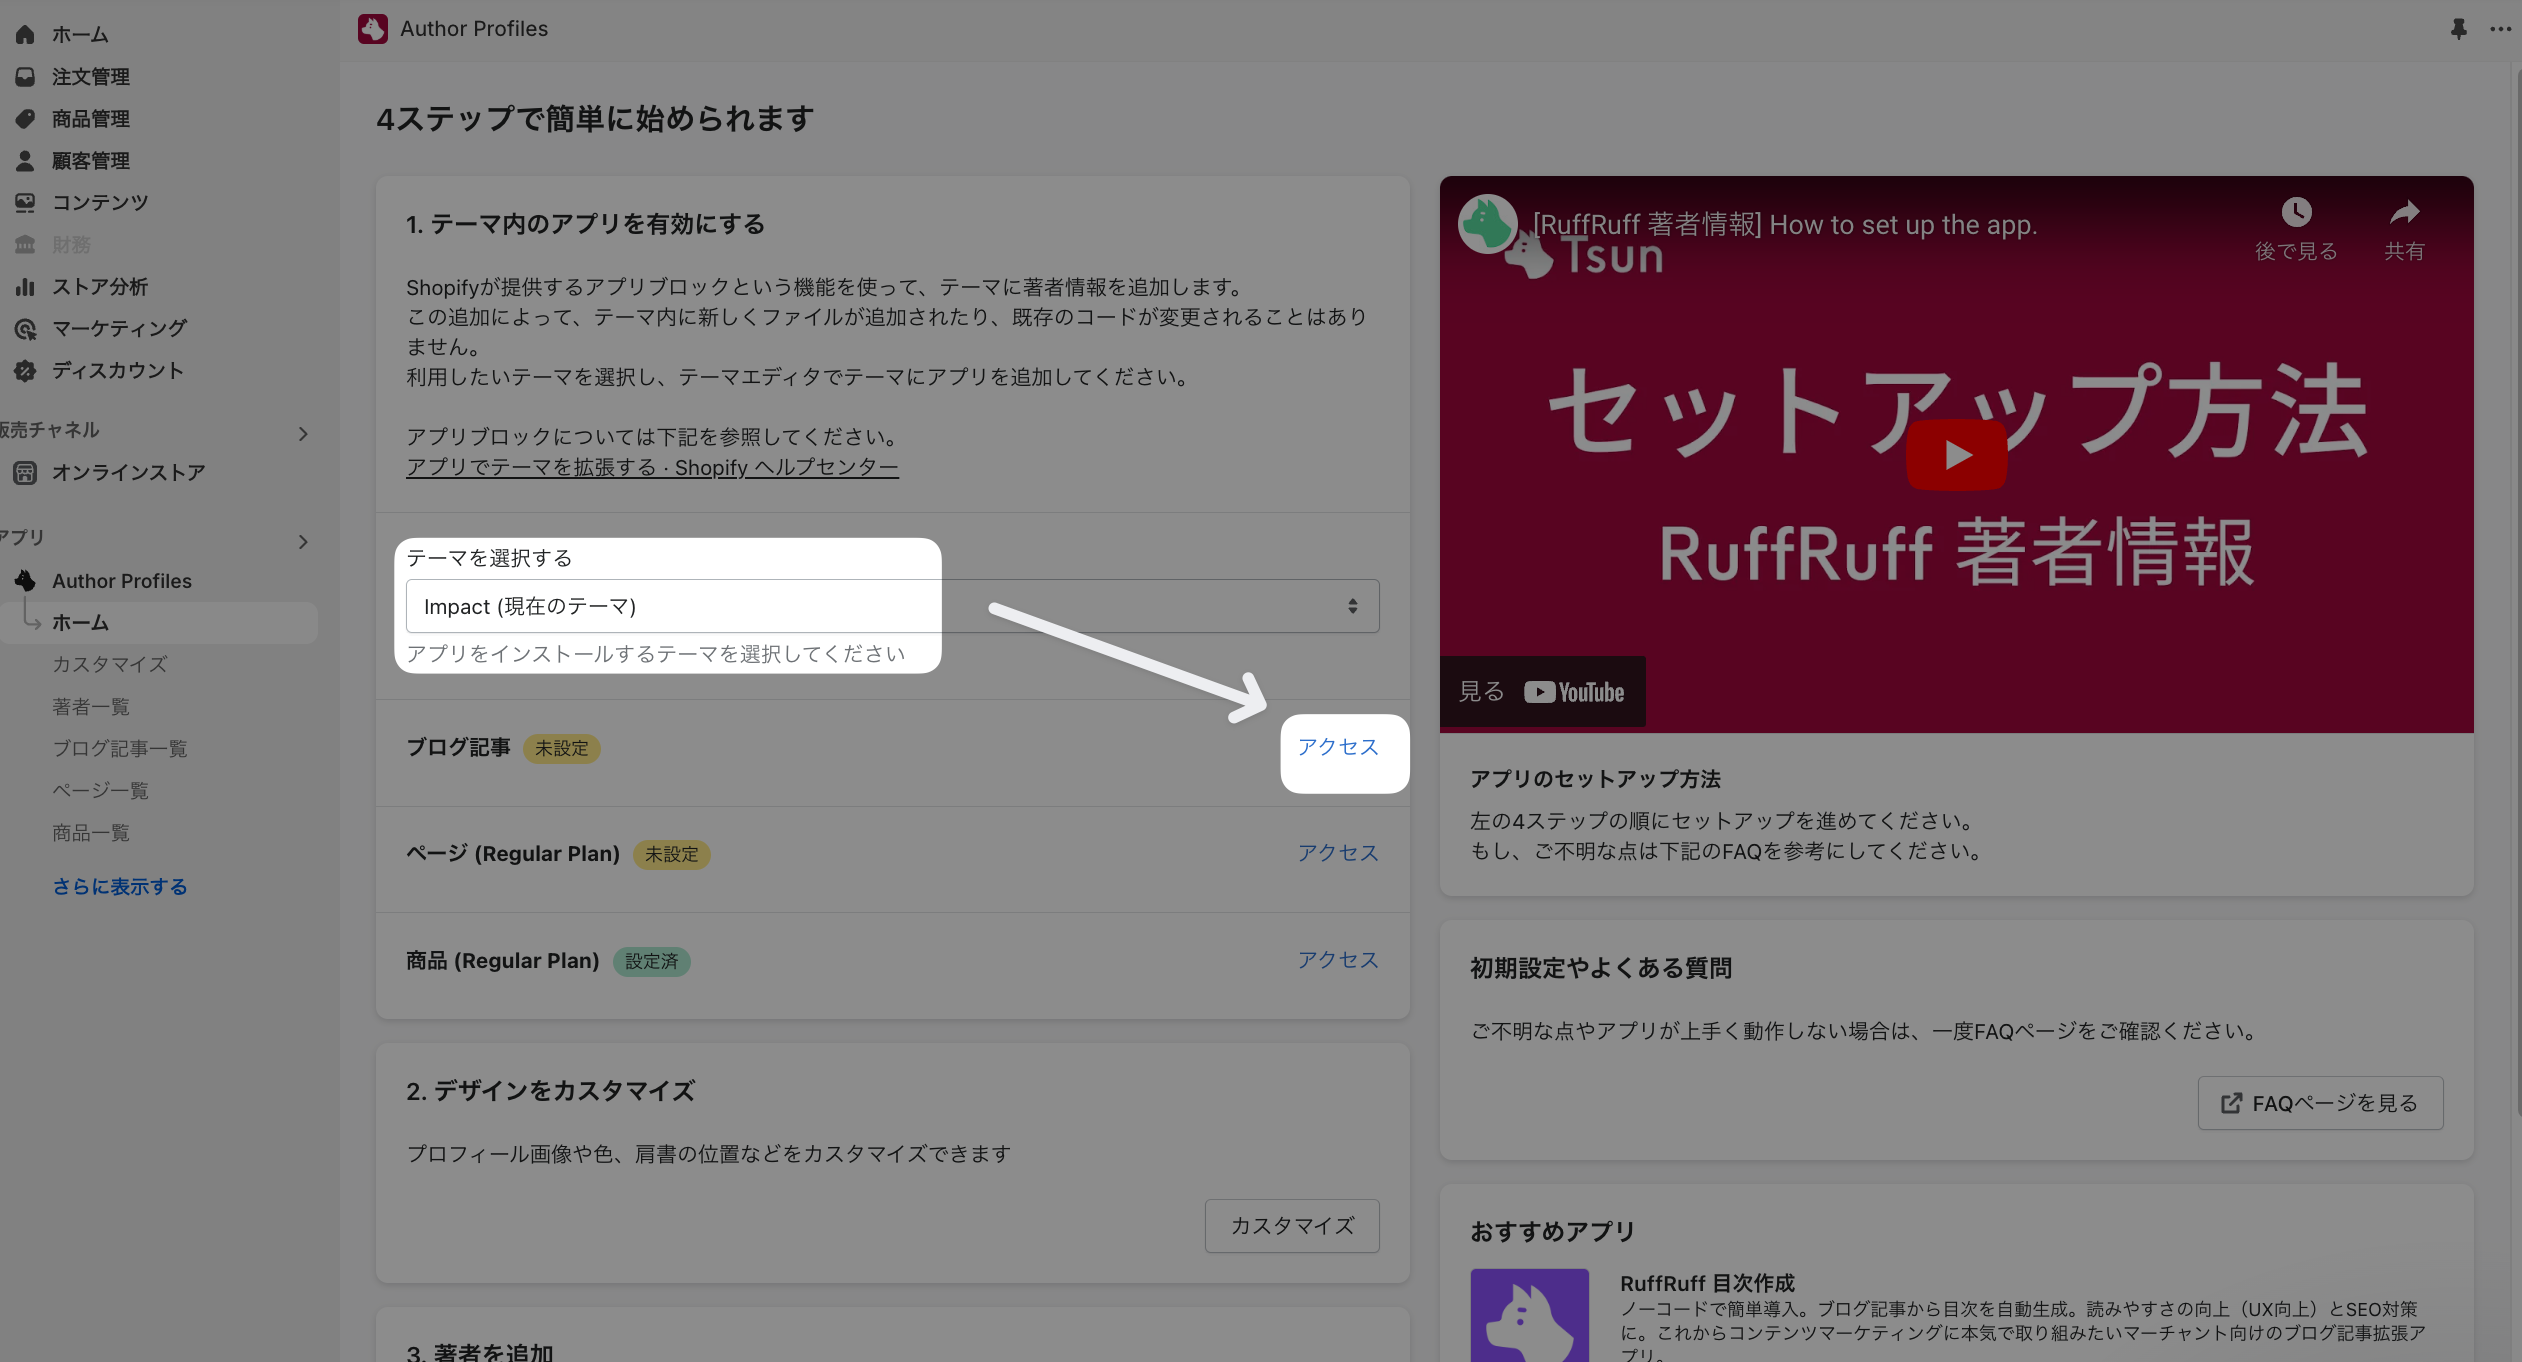Open the three-dot more options menu
Image resolution: width=2522 pixels, height=1362 pixels.
point(2501,29)
